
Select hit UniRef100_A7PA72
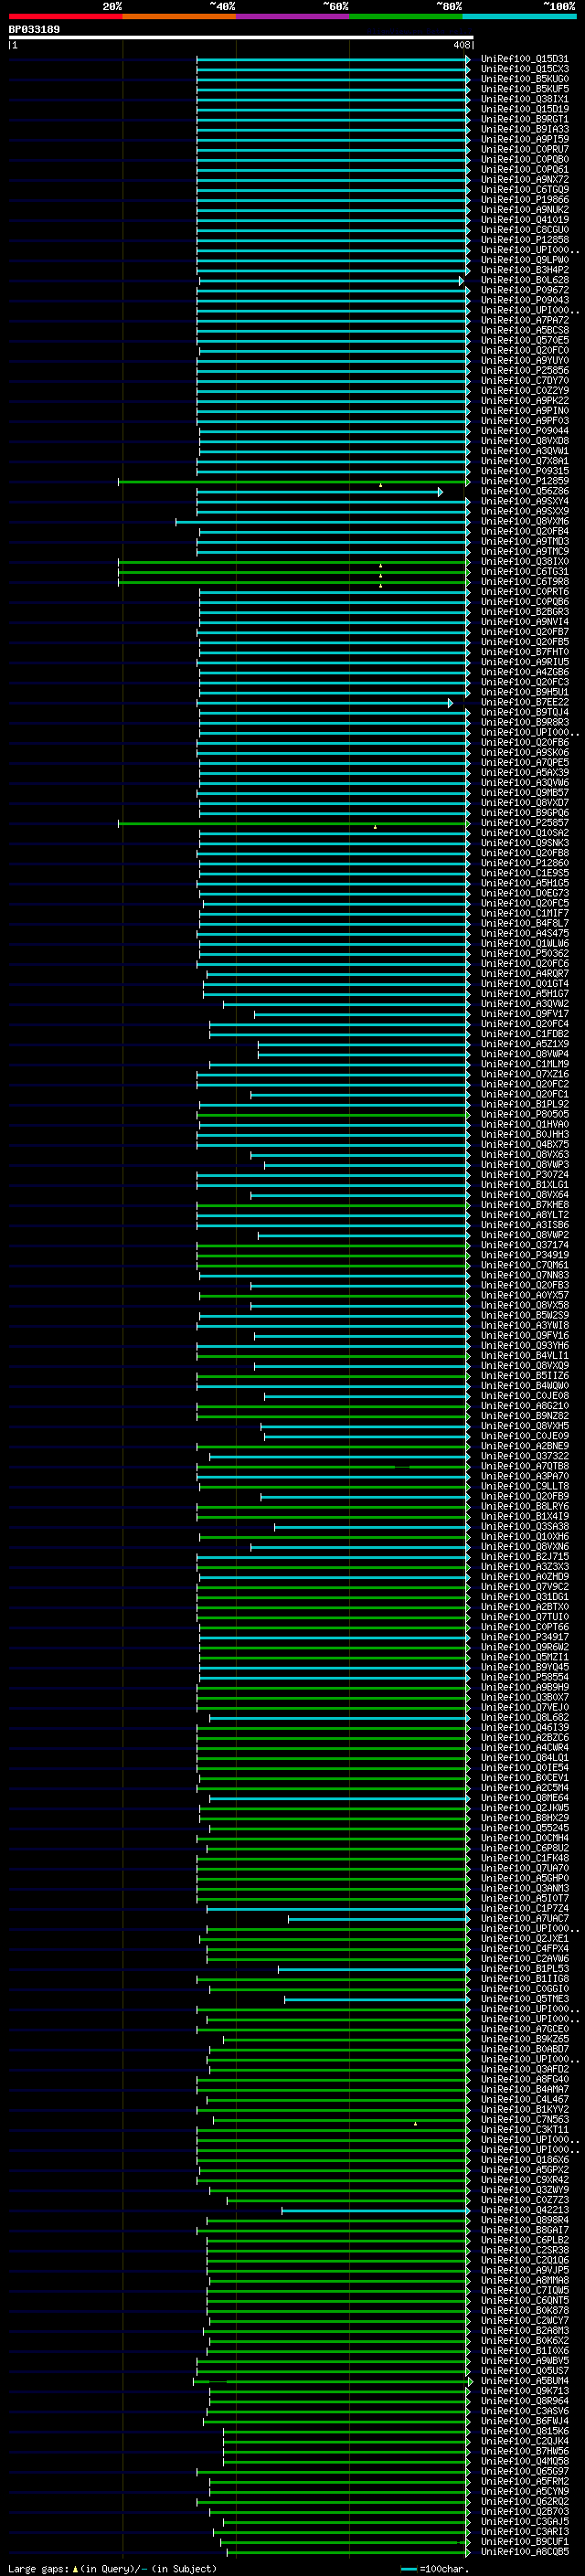524,320
